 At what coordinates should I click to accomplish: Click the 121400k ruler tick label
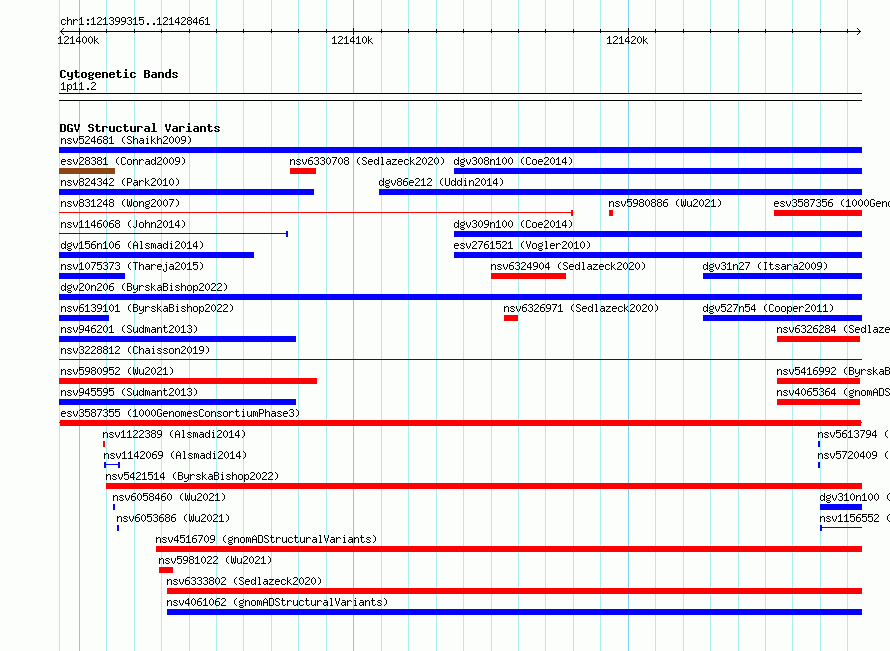tap(78, 40)
